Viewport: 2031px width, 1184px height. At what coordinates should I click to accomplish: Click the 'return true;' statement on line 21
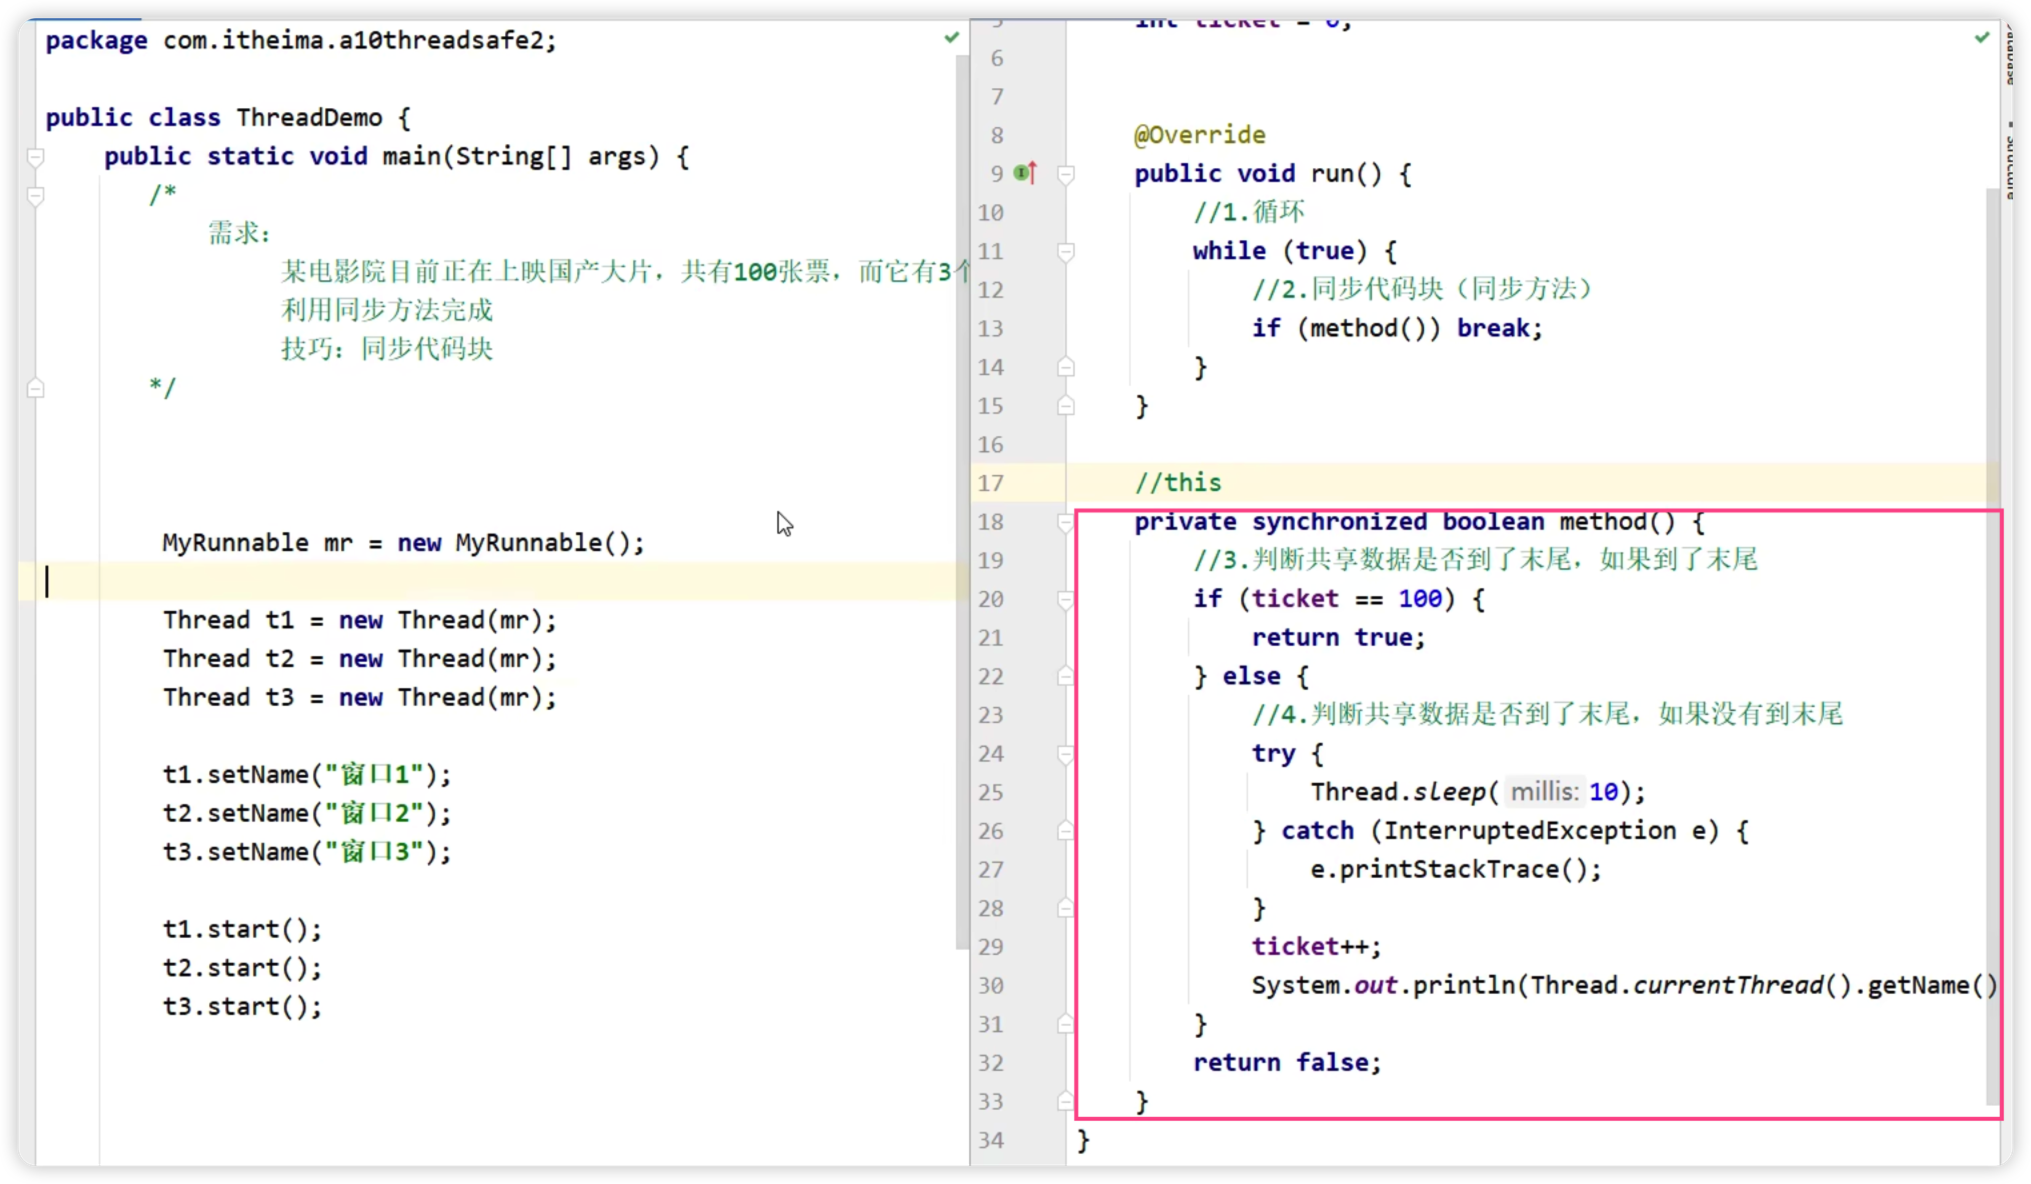(1338, 638)
